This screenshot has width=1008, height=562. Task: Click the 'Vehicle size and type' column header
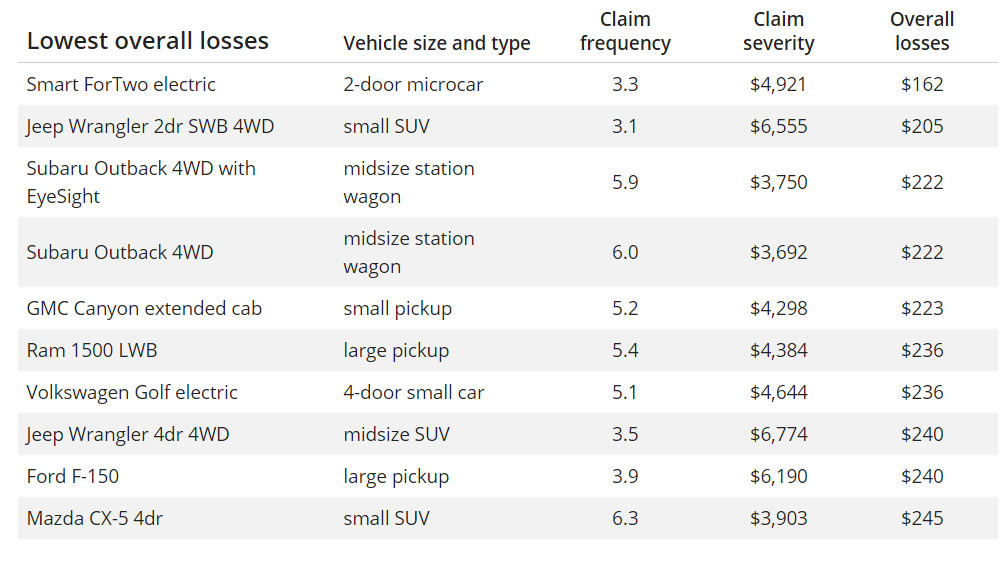[x=436, y=43]
